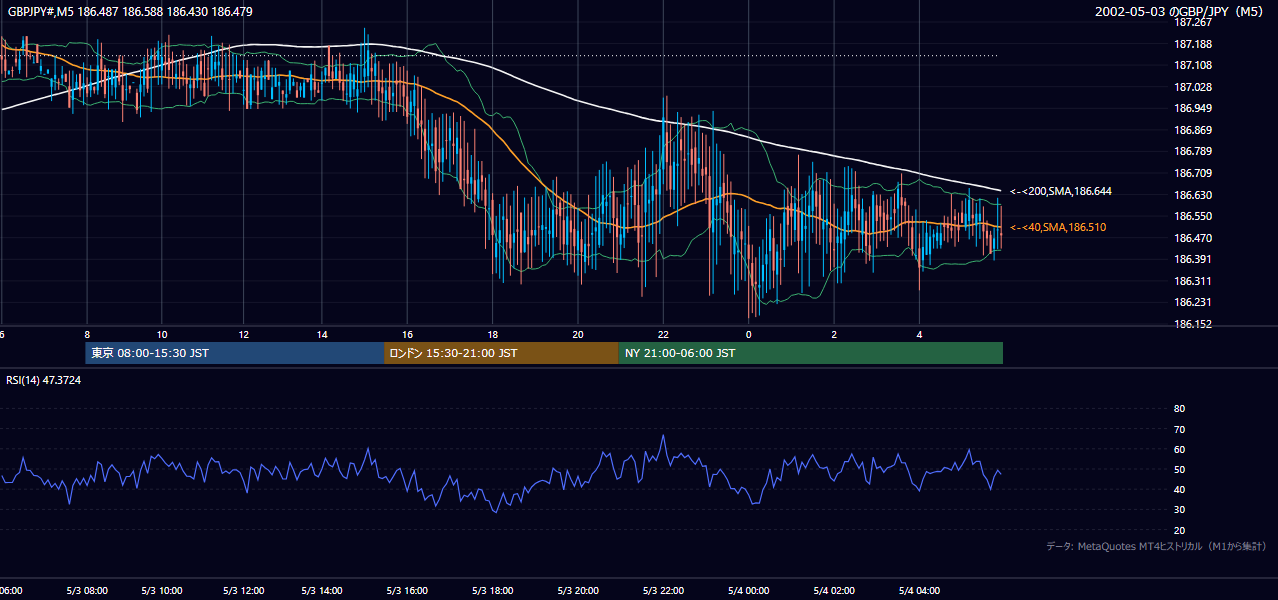Select the 200 SMA label reading 186.644
Viewport: 1278px width, 600px height.
click(x=1061, y=191)
